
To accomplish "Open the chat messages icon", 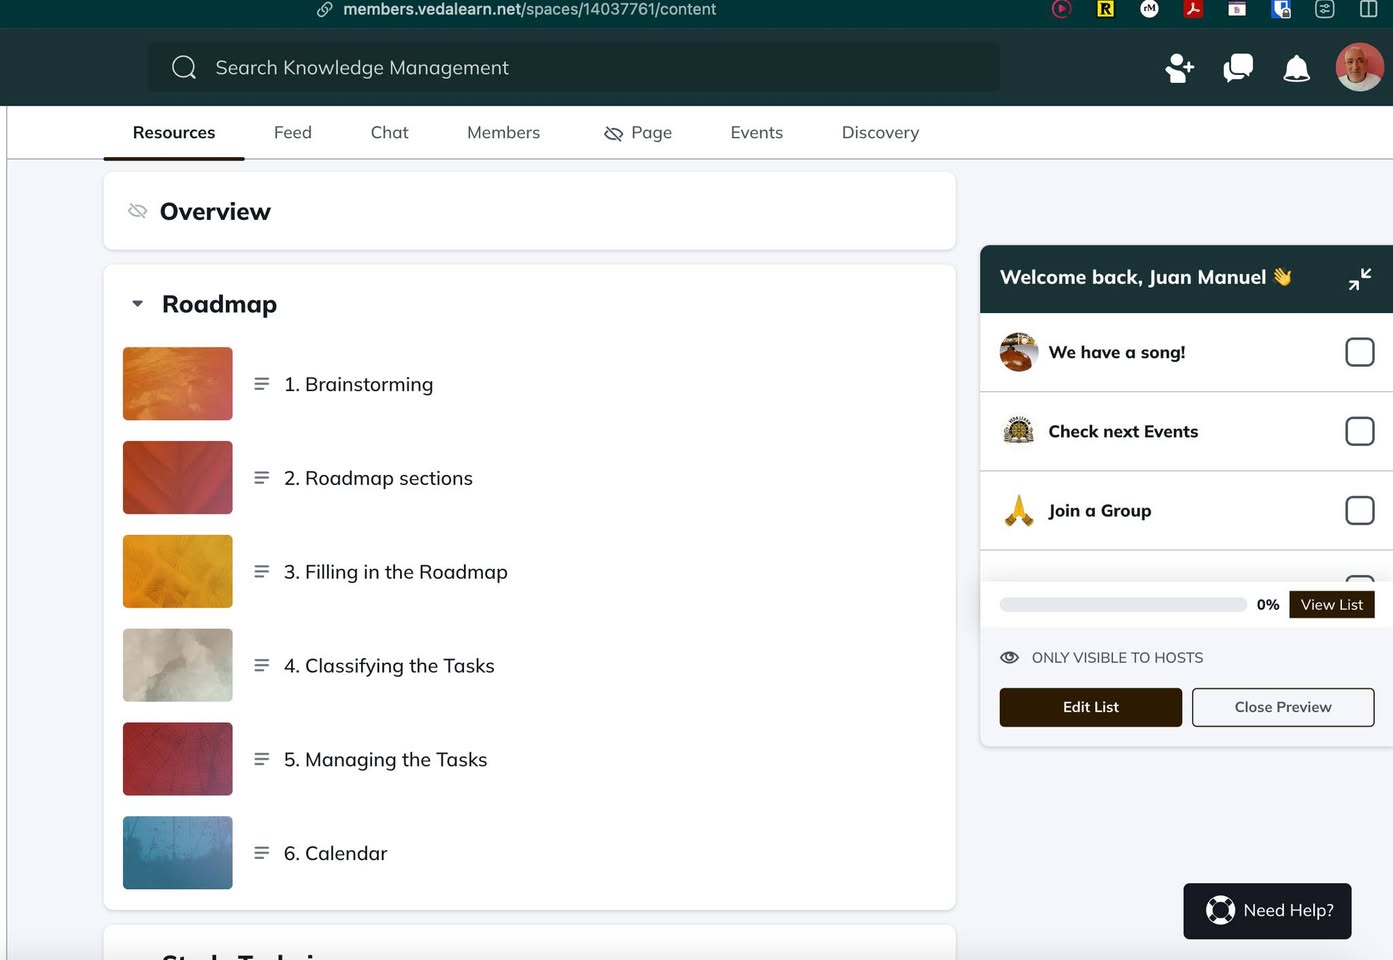I will click(1238, 68).
